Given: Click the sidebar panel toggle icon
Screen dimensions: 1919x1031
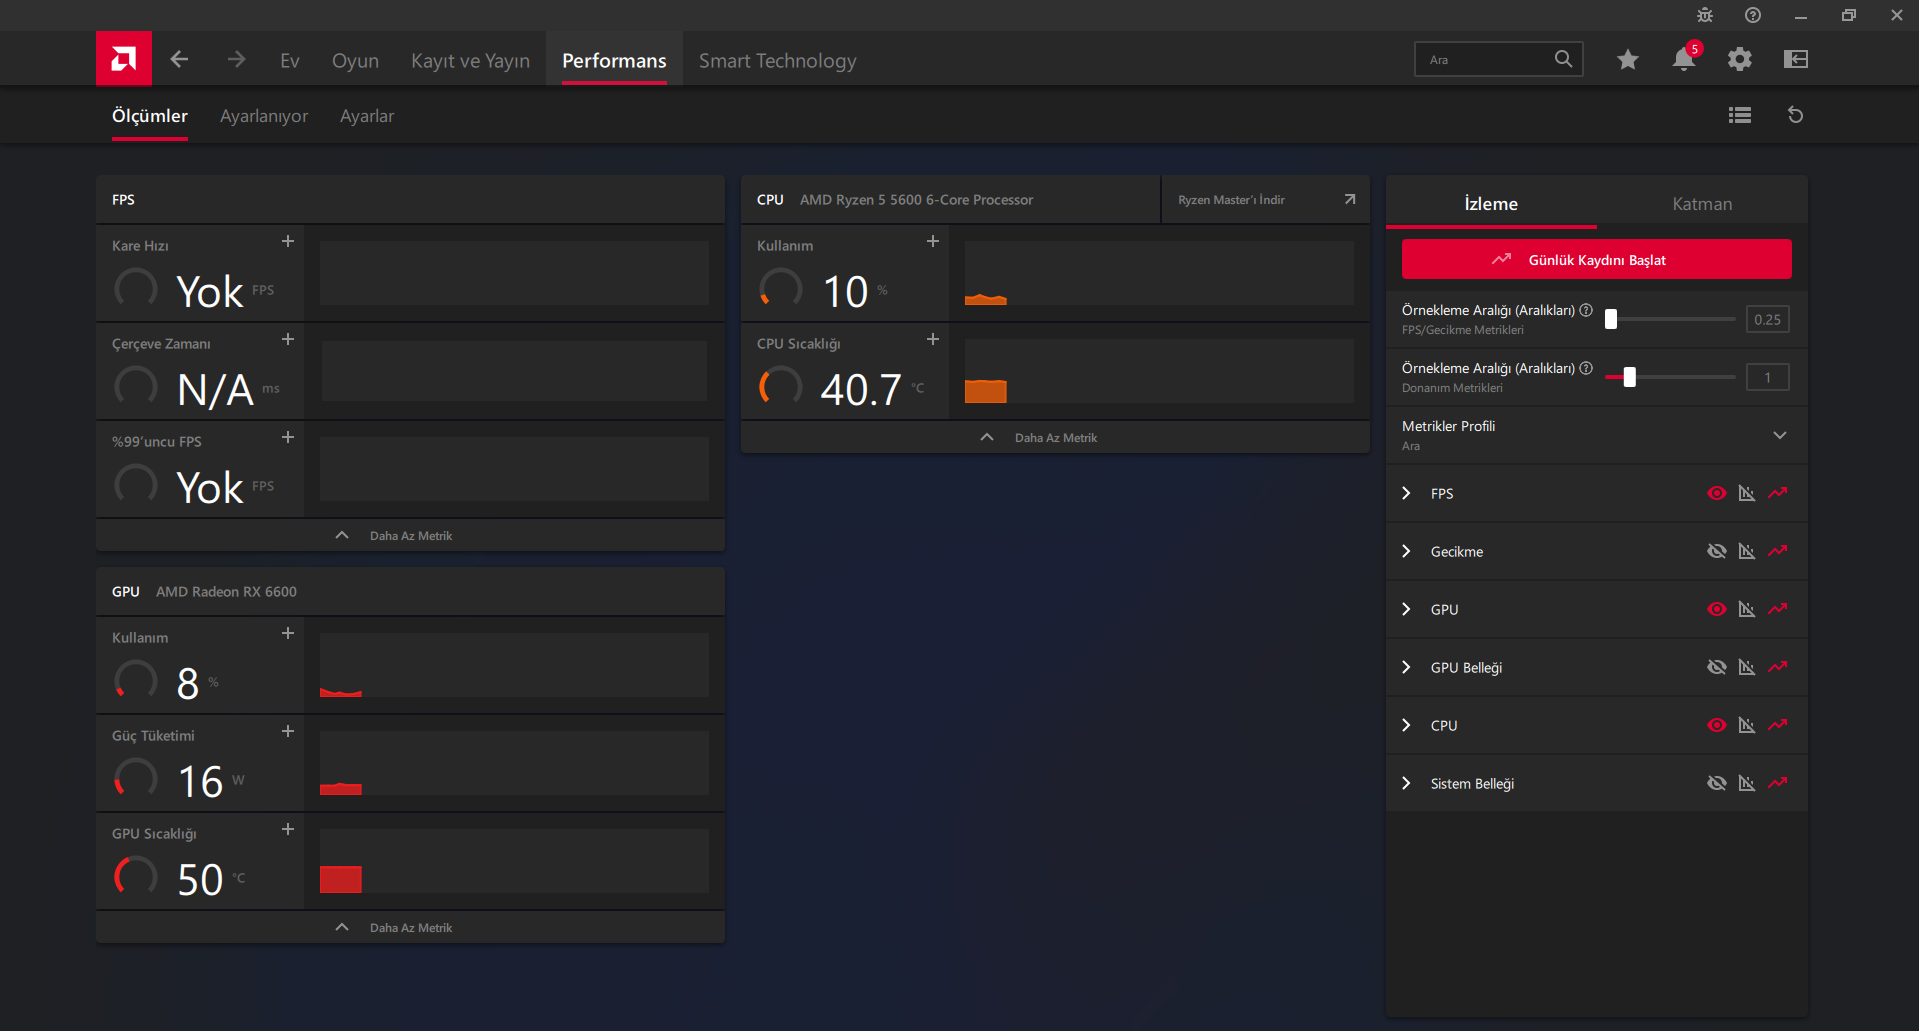Looking at the screenshot, I should (x=1796, y=60).
